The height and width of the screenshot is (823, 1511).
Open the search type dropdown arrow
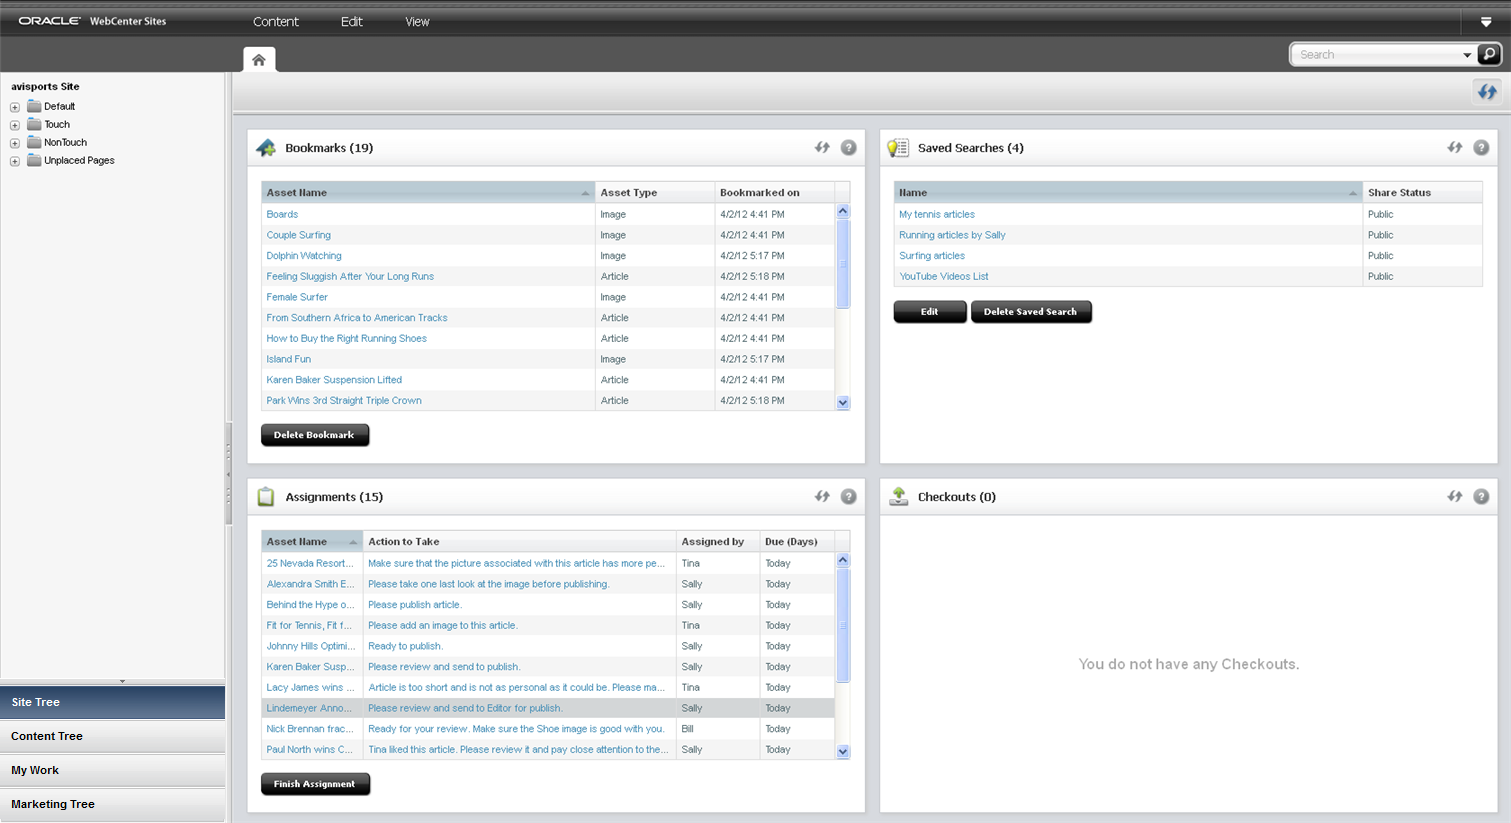pos(1467,55)
